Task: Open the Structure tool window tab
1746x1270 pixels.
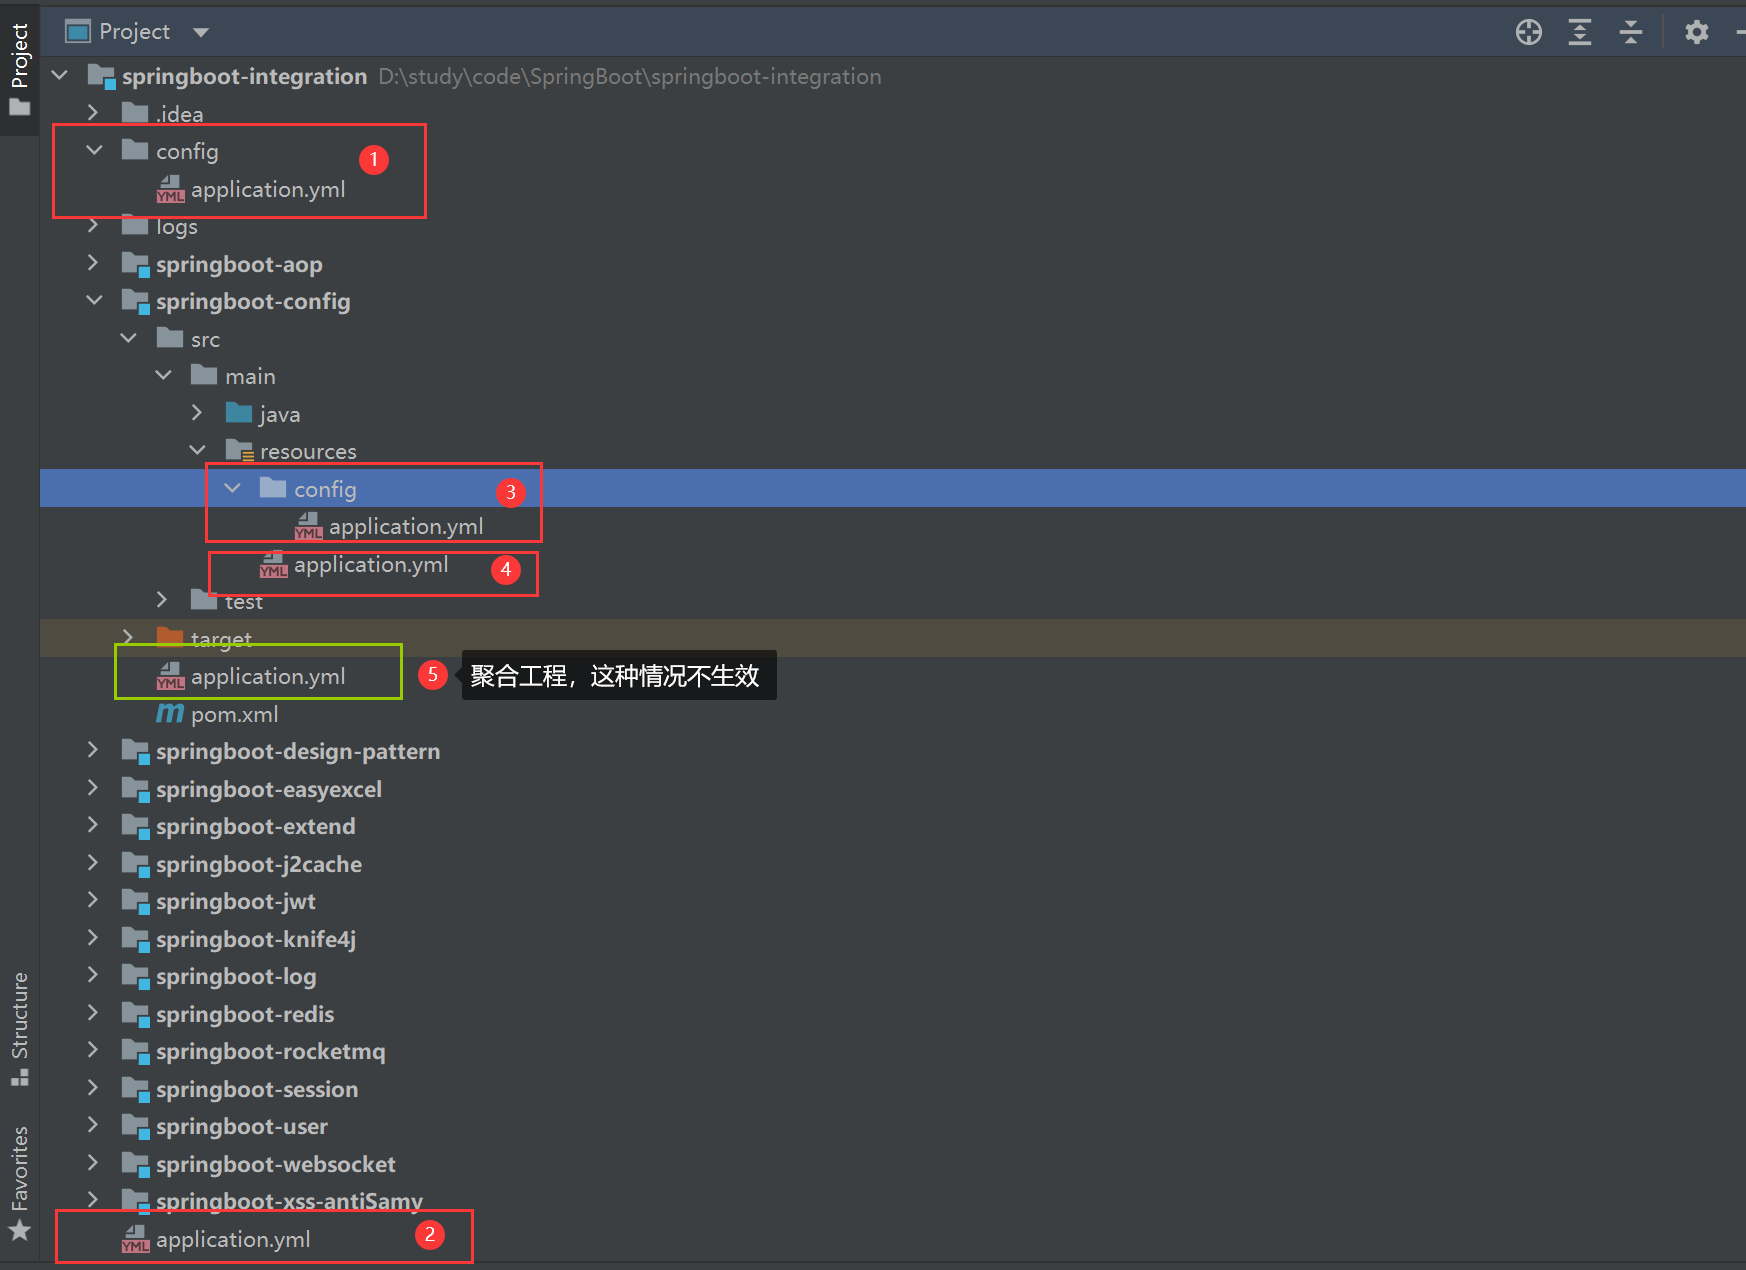Action: (x=19, y=1028)
